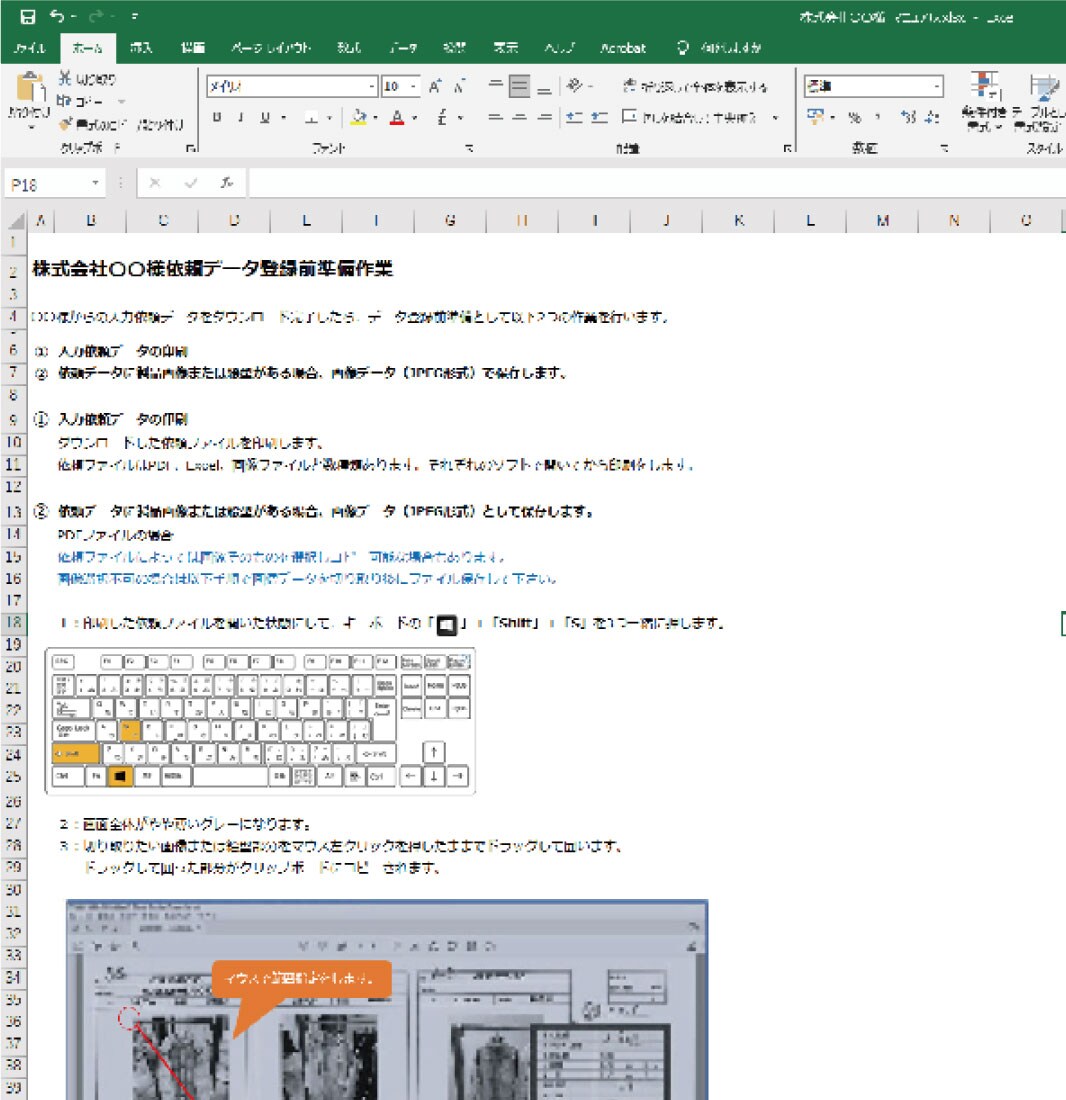The width and height of the screenshot is (1066, 1100).
Task: Open the font name dropdown
Action: (x=372, y=86)
